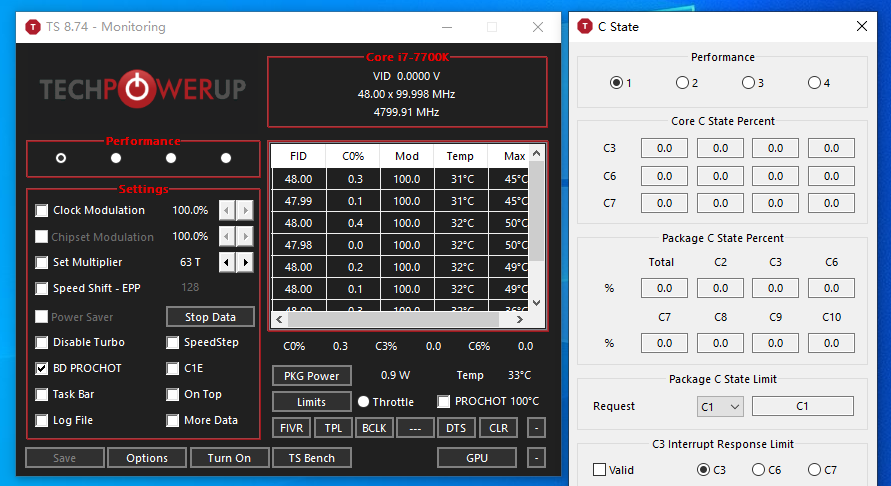Screen dimensions: 891x486
Task: Select first performance profile in Monitoring window
Action: (x=61, y=158)
